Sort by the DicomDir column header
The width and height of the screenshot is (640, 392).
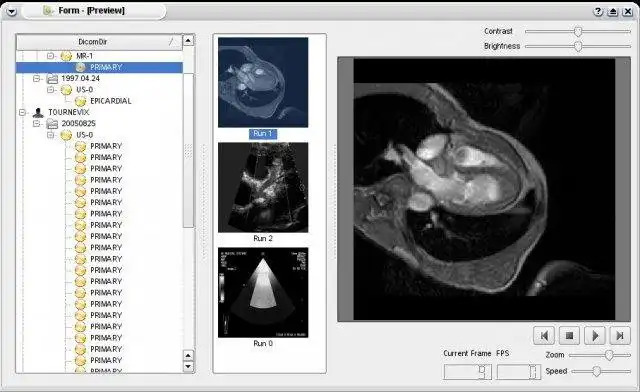coord(99,42)
